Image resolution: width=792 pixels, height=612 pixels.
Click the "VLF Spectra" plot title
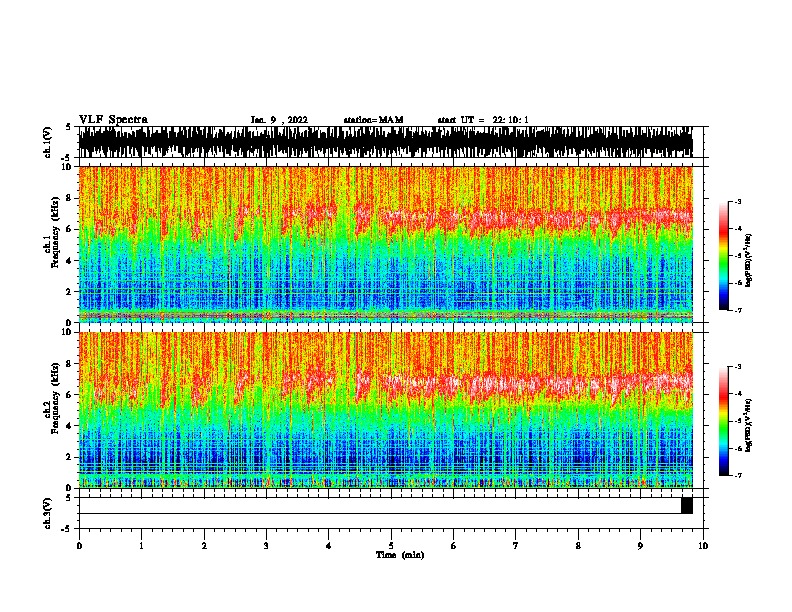(113, 120)
